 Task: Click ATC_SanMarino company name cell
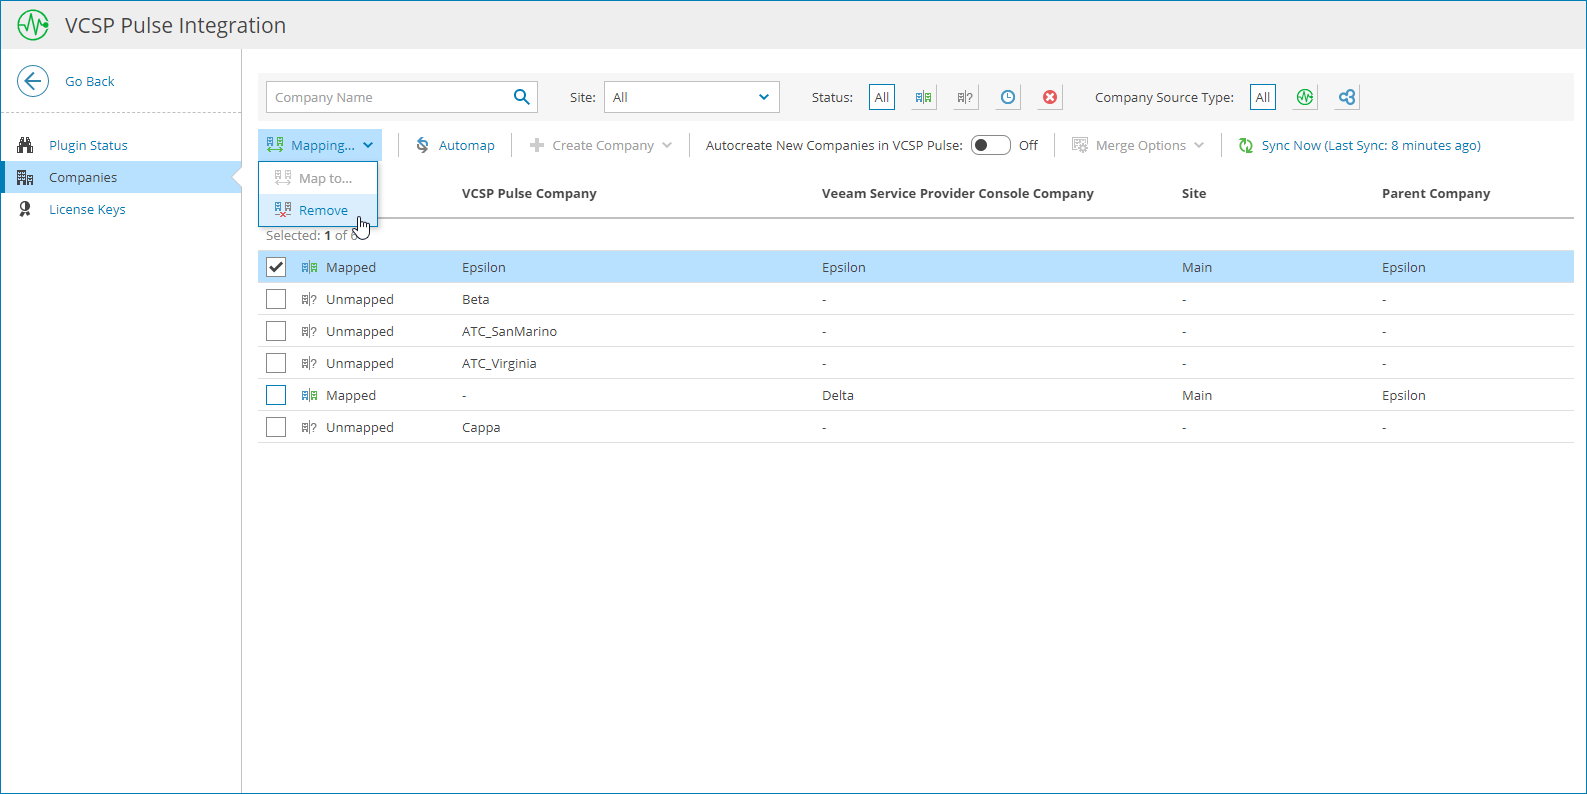[x=509, y=331]
